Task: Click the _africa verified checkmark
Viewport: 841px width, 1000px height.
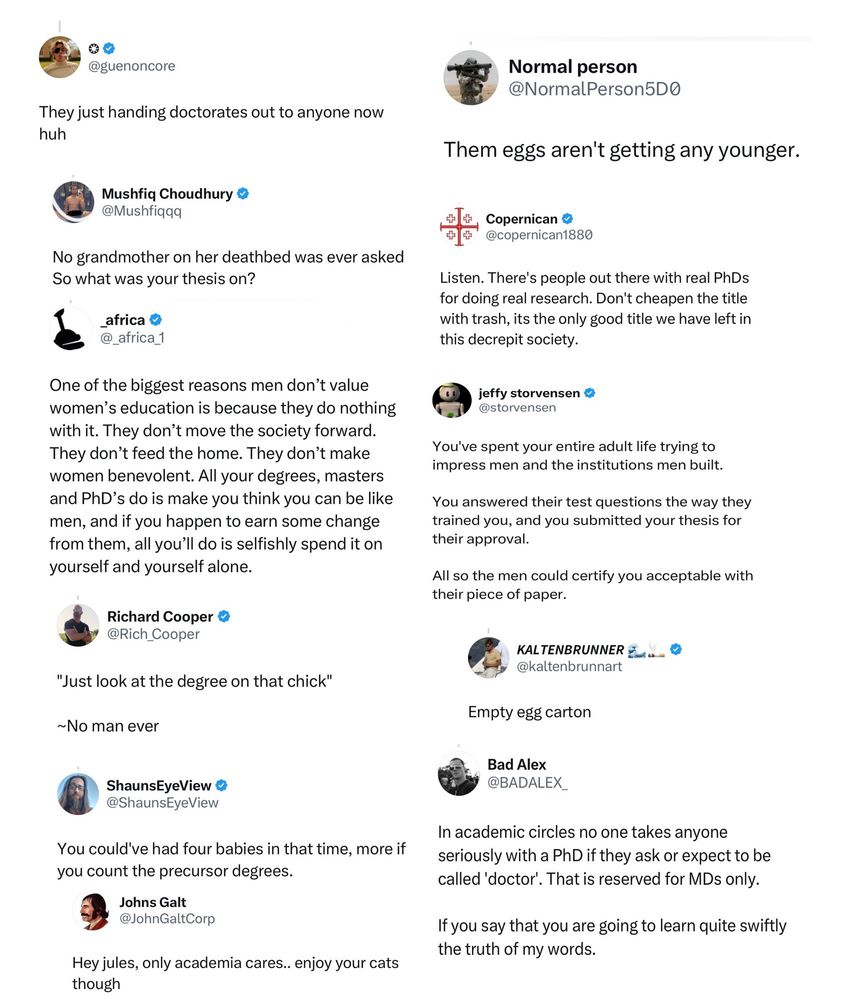Action: coord(156,320)
